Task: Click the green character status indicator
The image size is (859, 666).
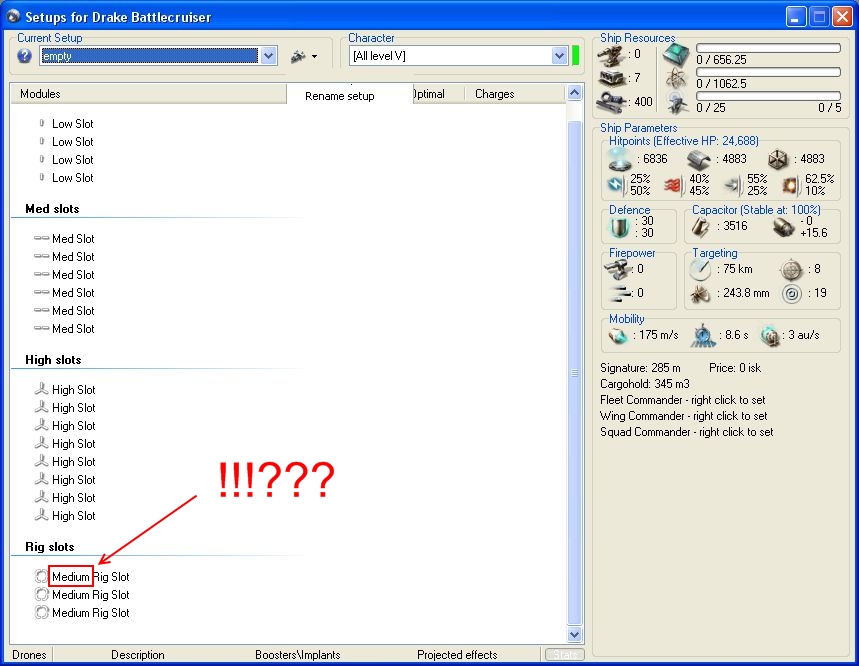Action: [575, 55]
